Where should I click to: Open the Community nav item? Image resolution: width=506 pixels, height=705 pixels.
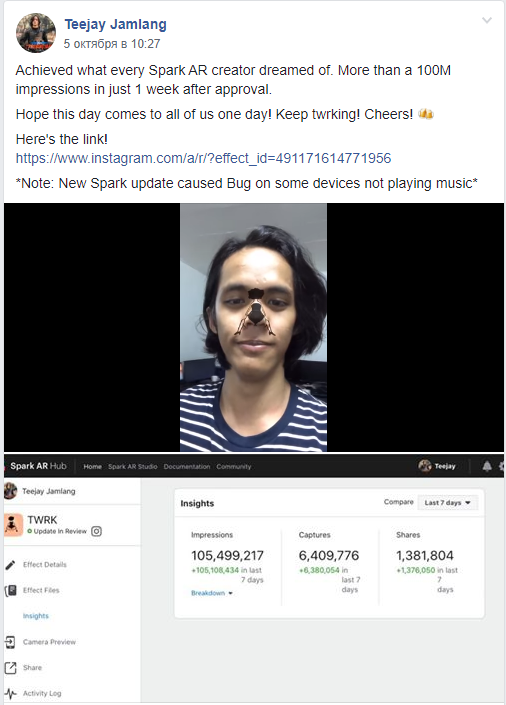point(233,467)
